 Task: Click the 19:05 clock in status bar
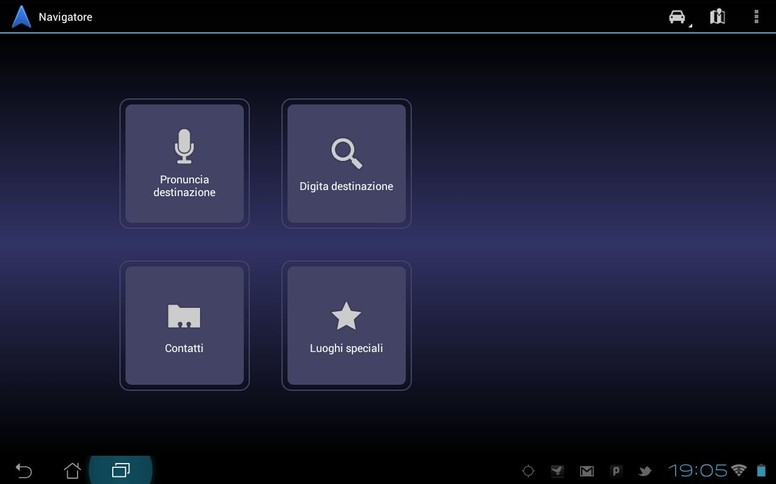[x=697, y=470]
